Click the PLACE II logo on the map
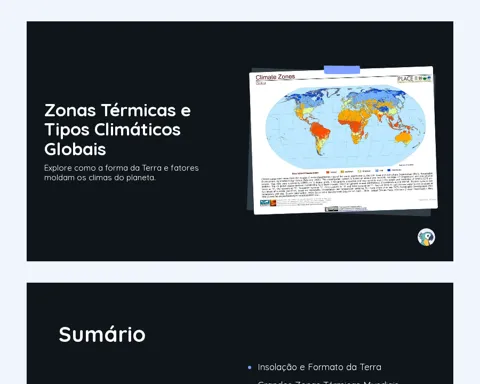 pyautogui.click(x=414, y=79)
